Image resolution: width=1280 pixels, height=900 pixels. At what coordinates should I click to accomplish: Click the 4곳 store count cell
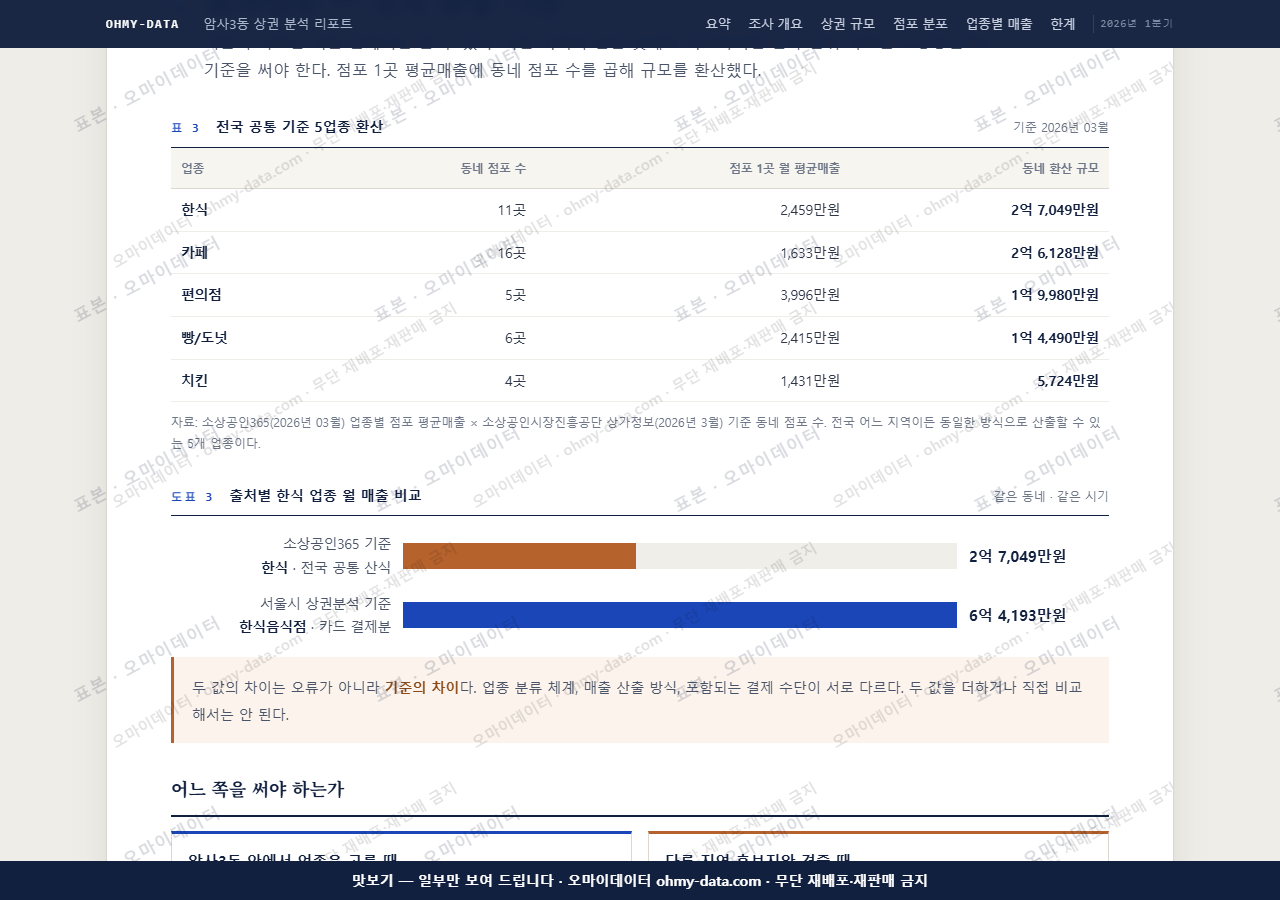(515, 381)
